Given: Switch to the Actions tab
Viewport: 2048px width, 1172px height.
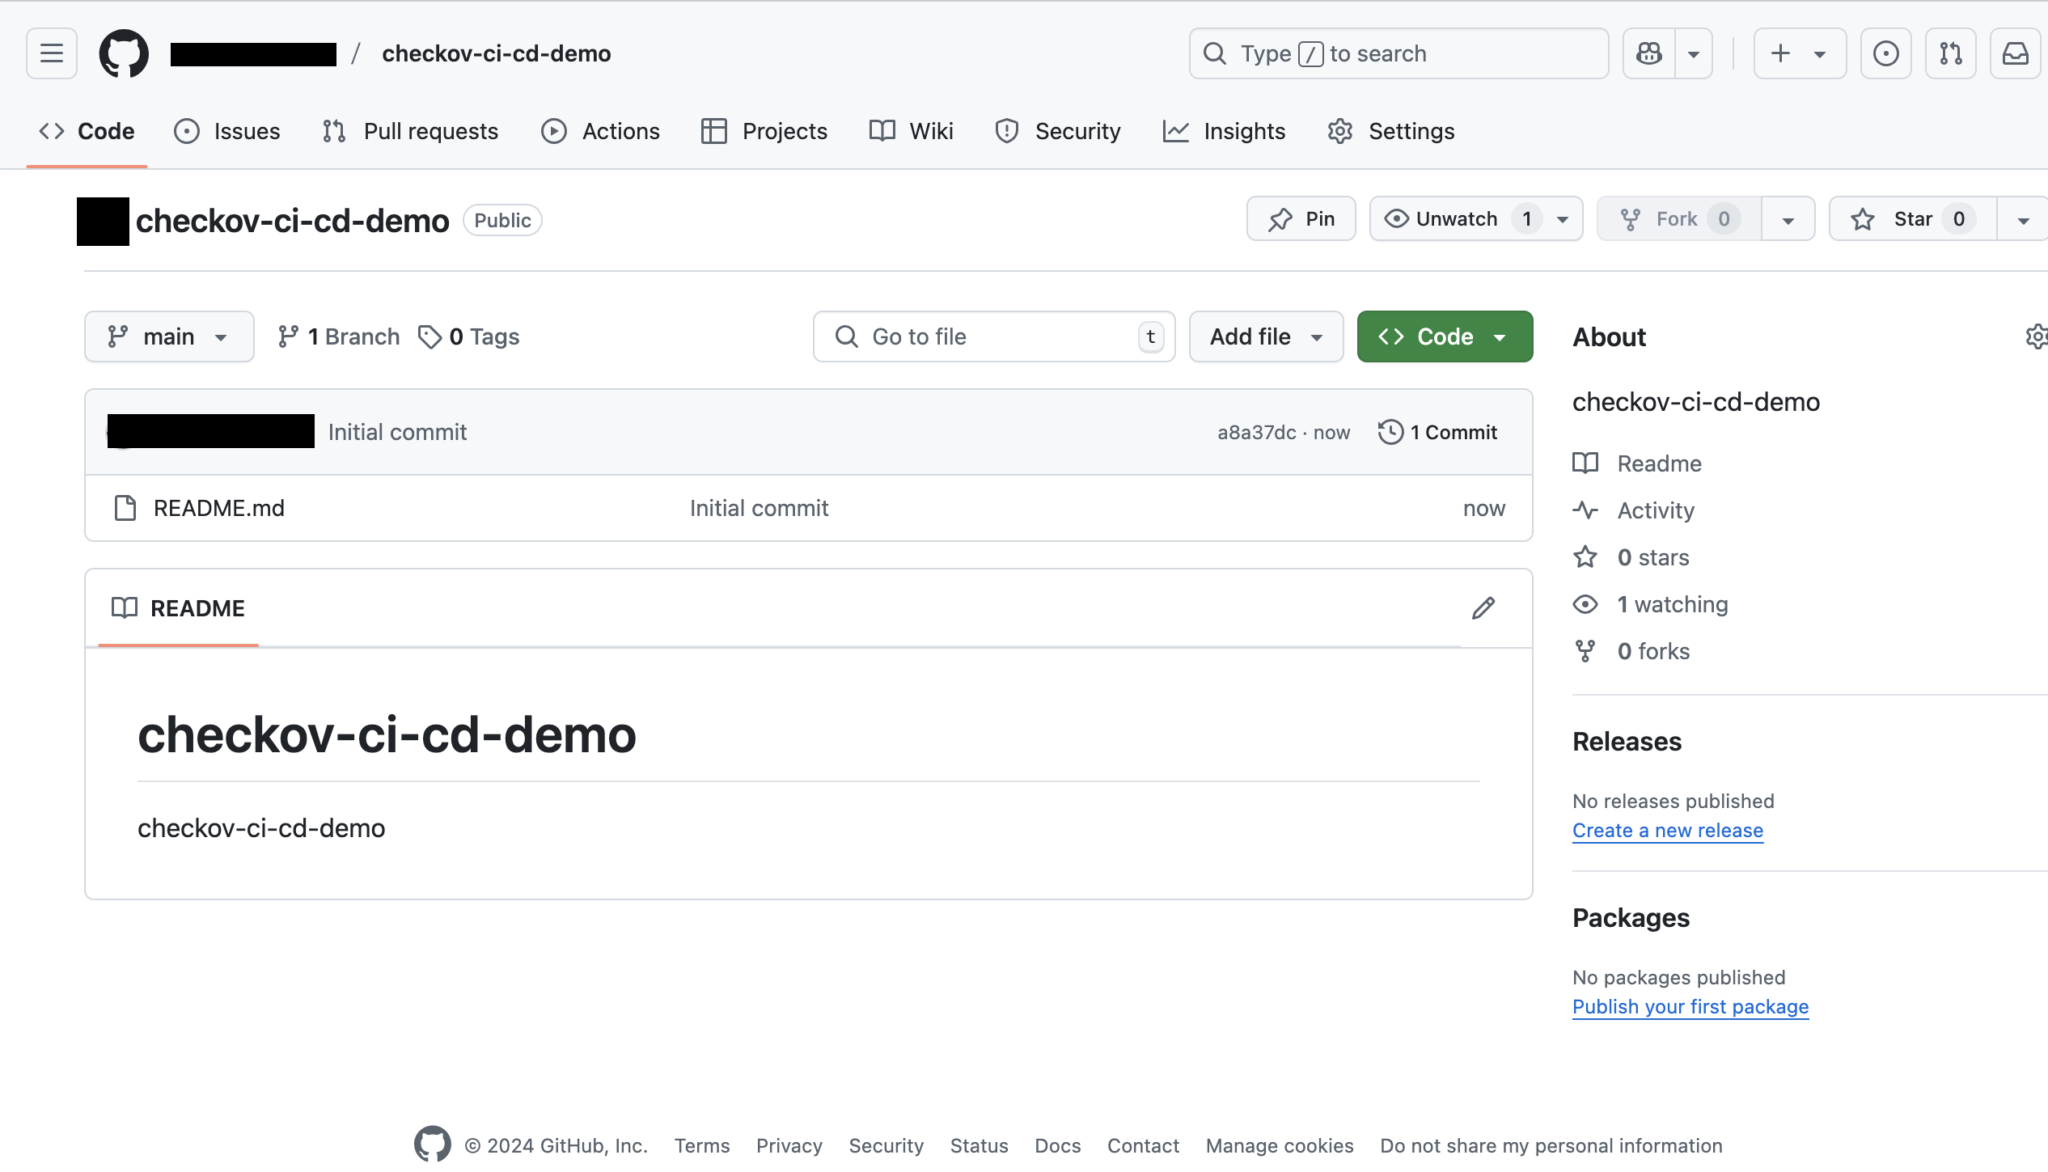Looking at the screenshot, I should pyautogui.click(x=600, y=131).
